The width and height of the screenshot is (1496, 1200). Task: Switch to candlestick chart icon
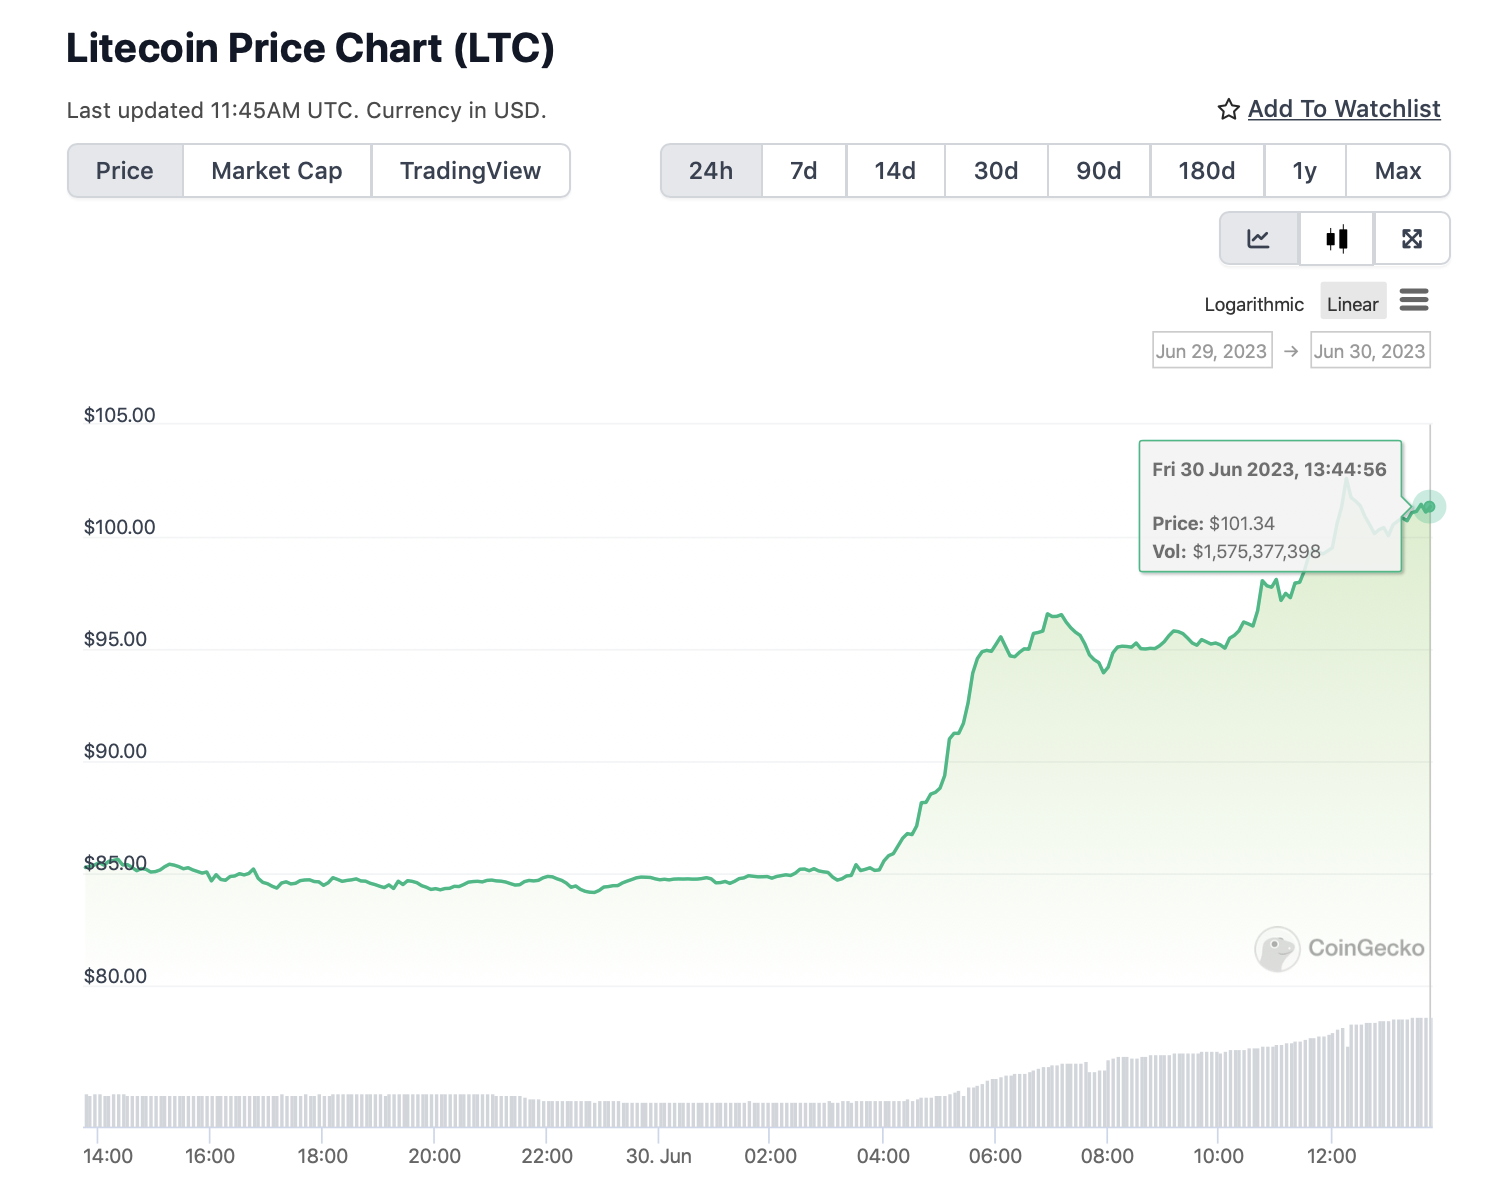[x=1337, y=239]
